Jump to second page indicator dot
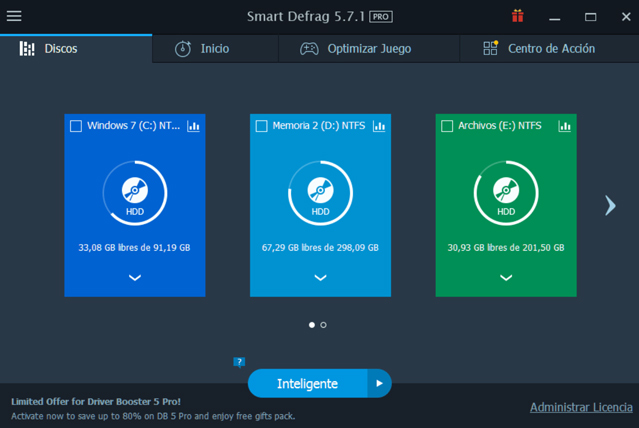 click(323, 325)
